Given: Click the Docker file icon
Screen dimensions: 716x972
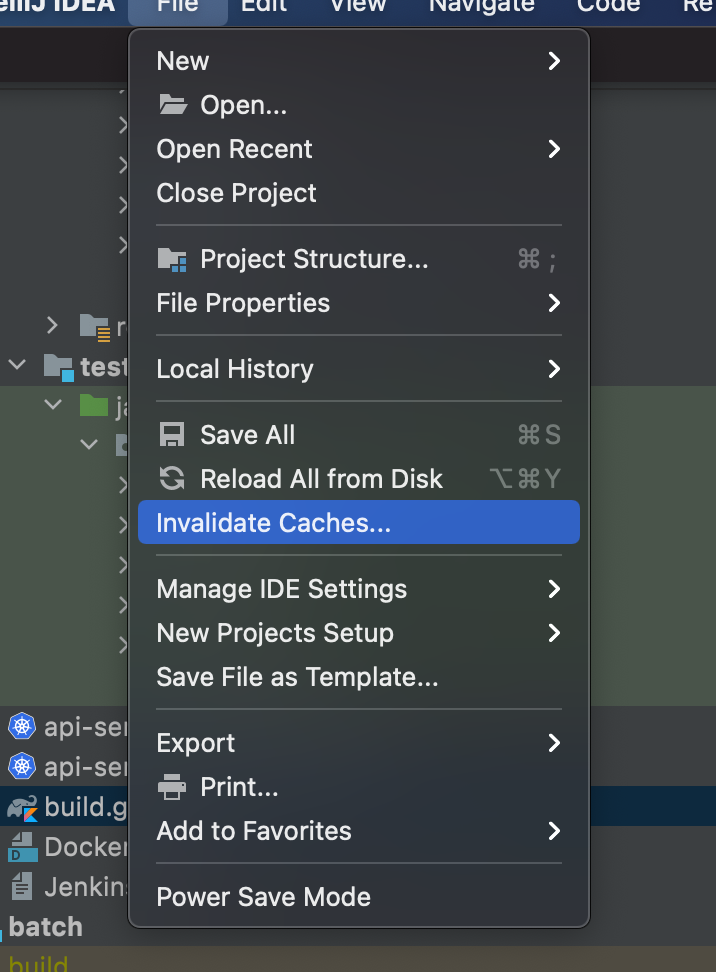Looking at the screenshot, I should click(x=22, y=847).
